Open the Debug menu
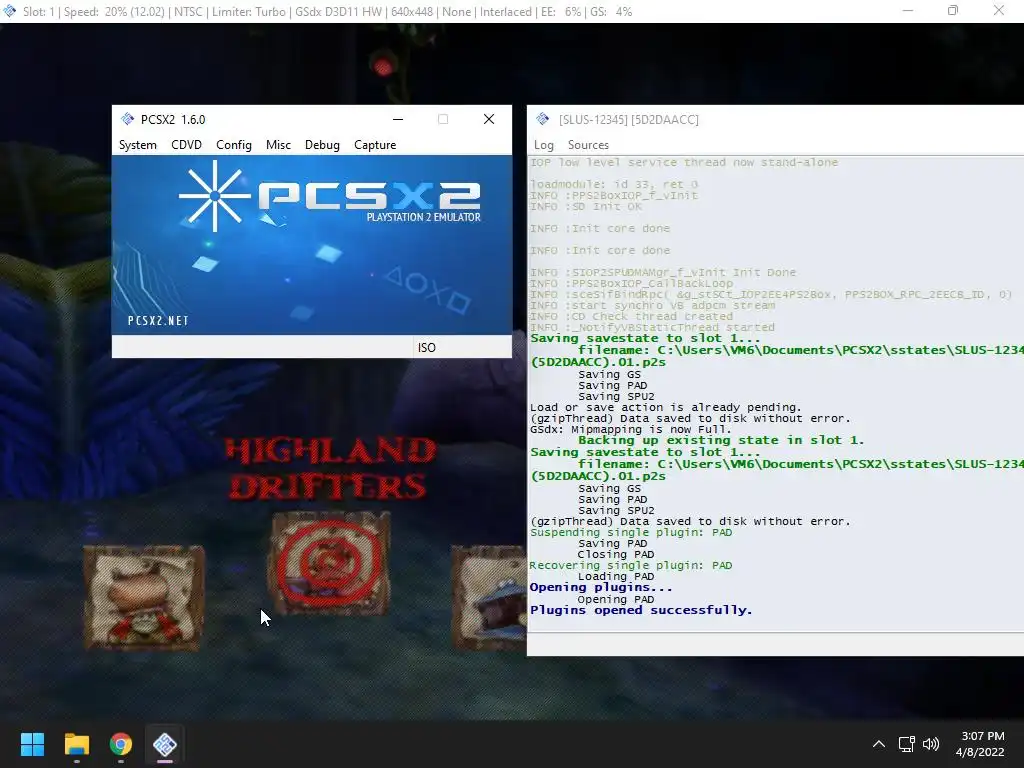The image size is (1024, 768). (x=322, y=145)
